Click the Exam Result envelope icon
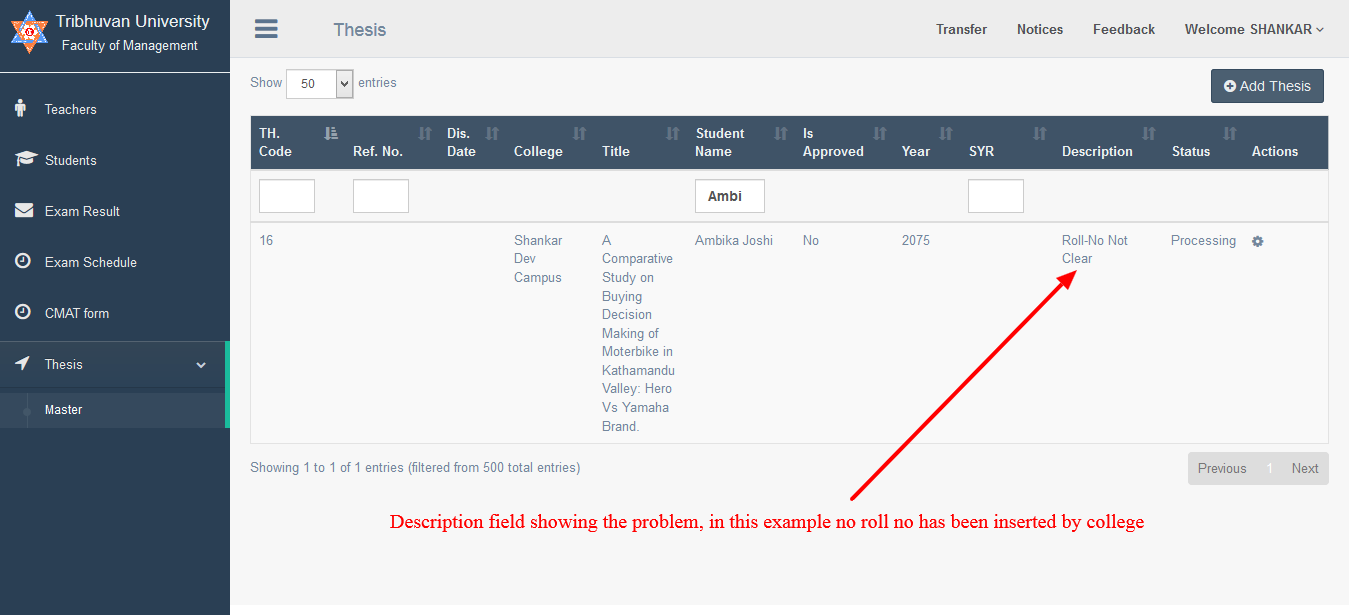 click(23, 210)
